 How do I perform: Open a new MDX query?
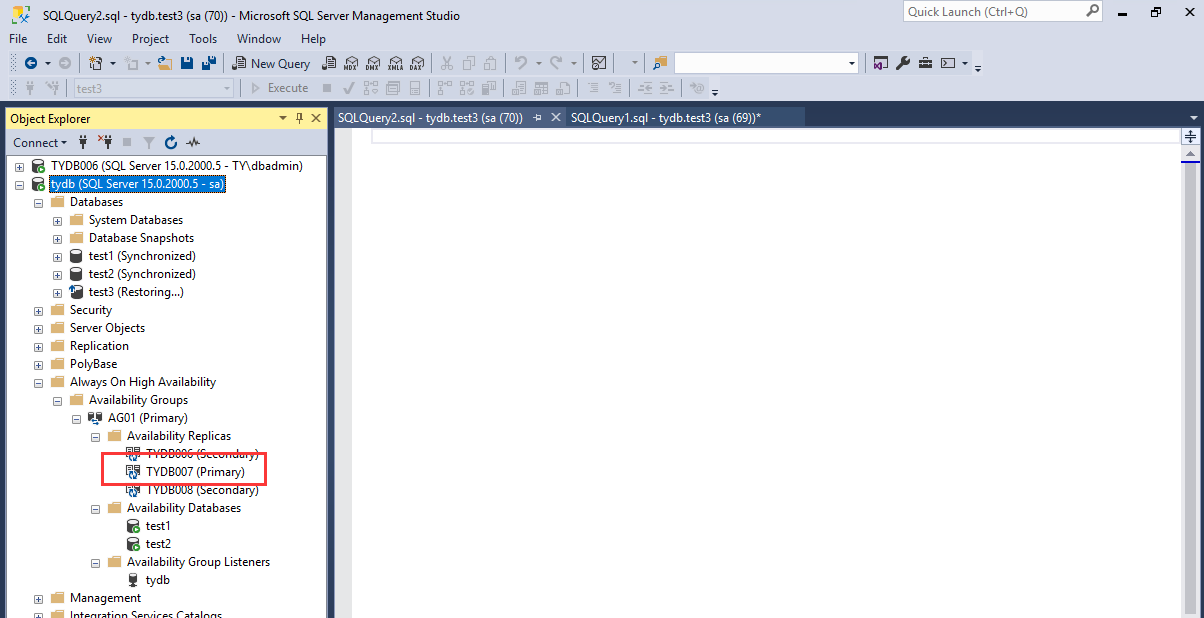[x=350, y=63]
